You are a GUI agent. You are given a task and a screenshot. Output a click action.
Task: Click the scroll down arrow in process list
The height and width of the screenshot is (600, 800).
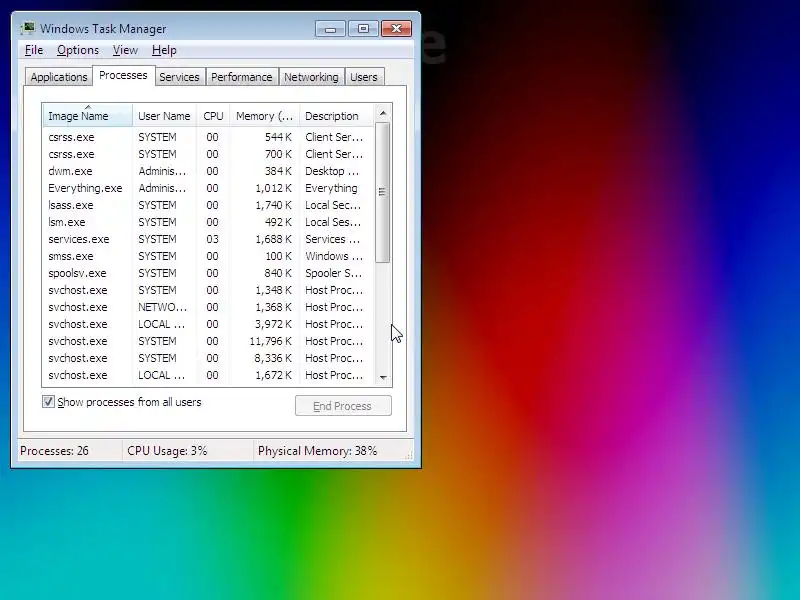coord(383,378)
